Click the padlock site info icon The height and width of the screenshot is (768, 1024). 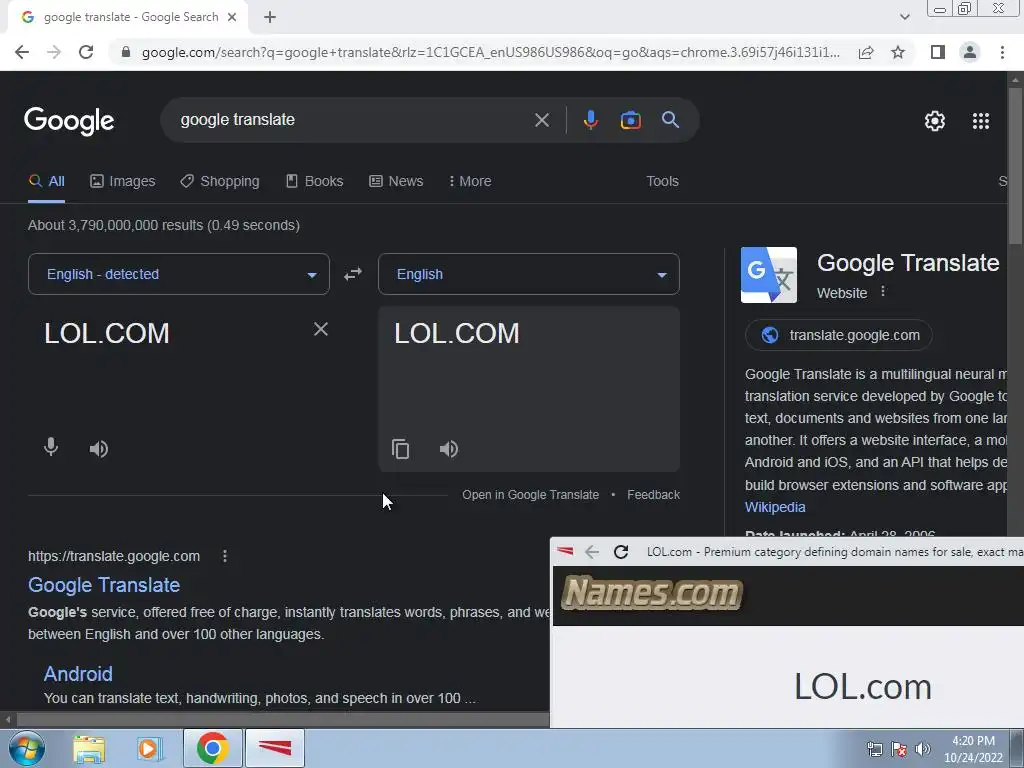[x=126, y=52]
